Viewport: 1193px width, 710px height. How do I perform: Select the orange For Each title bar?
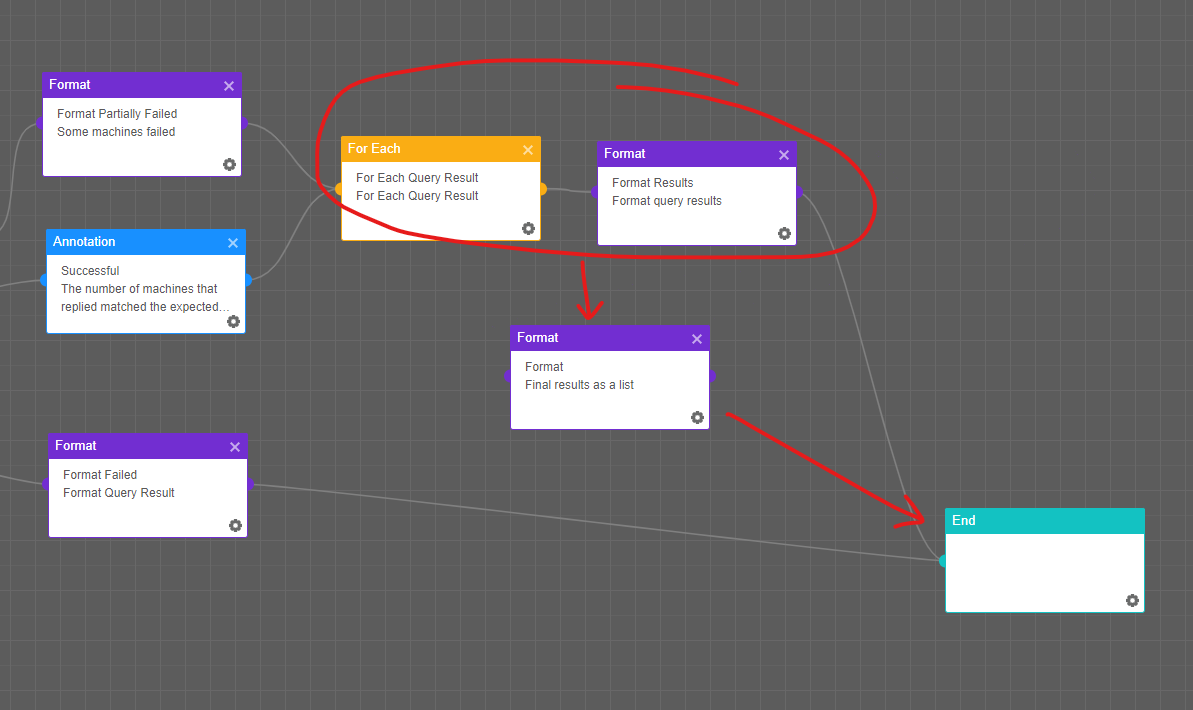coord(430,149)
